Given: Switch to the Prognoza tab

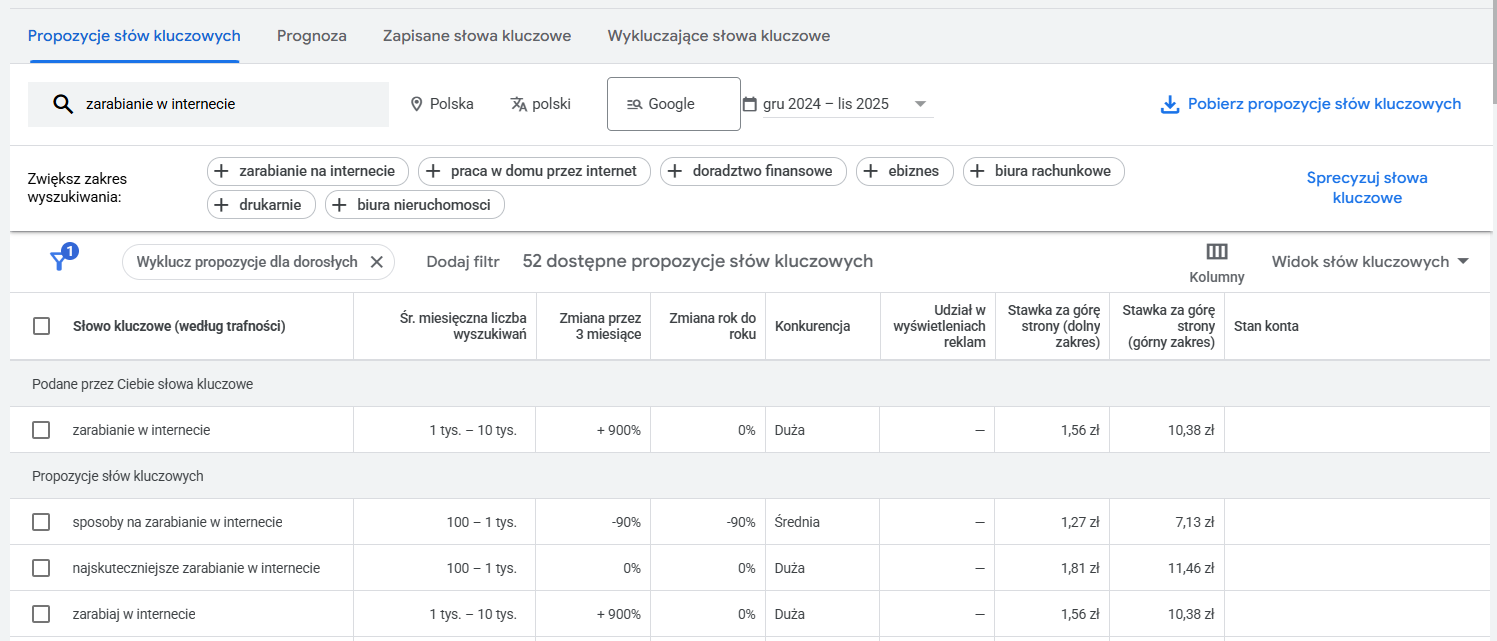Looking at the screenshot, I should [310, 35].
